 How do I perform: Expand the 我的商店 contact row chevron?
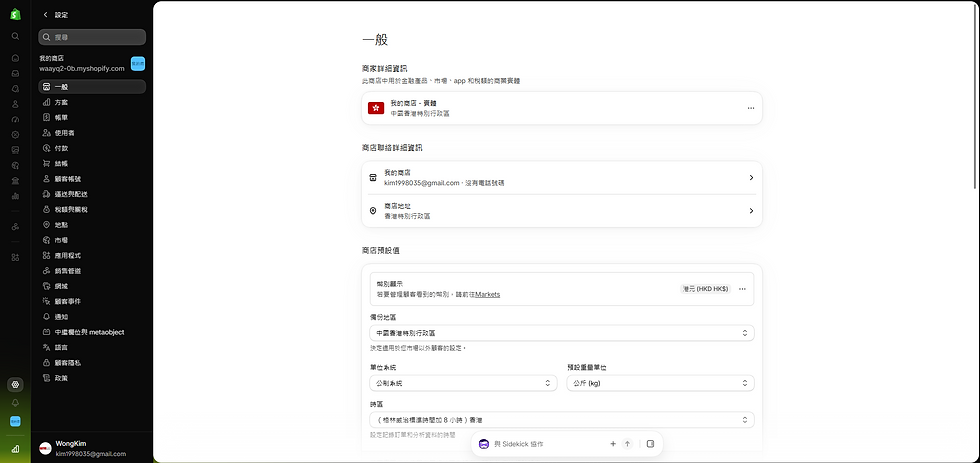click(x=751, y=177)
